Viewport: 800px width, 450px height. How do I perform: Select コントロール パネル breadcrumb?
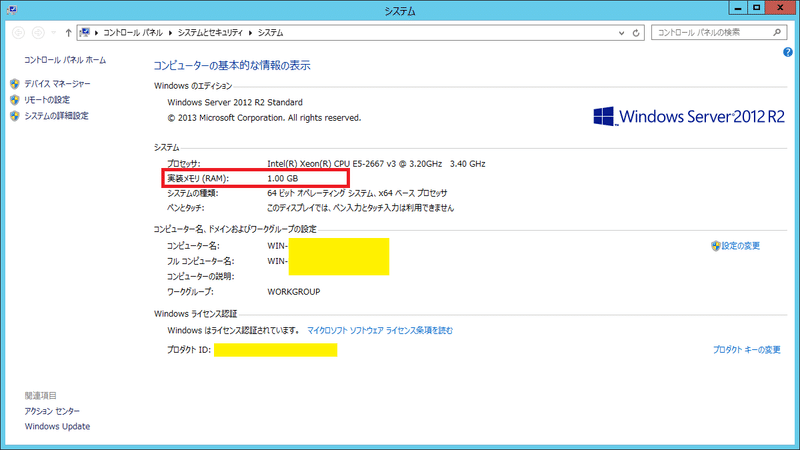[133, 33]
